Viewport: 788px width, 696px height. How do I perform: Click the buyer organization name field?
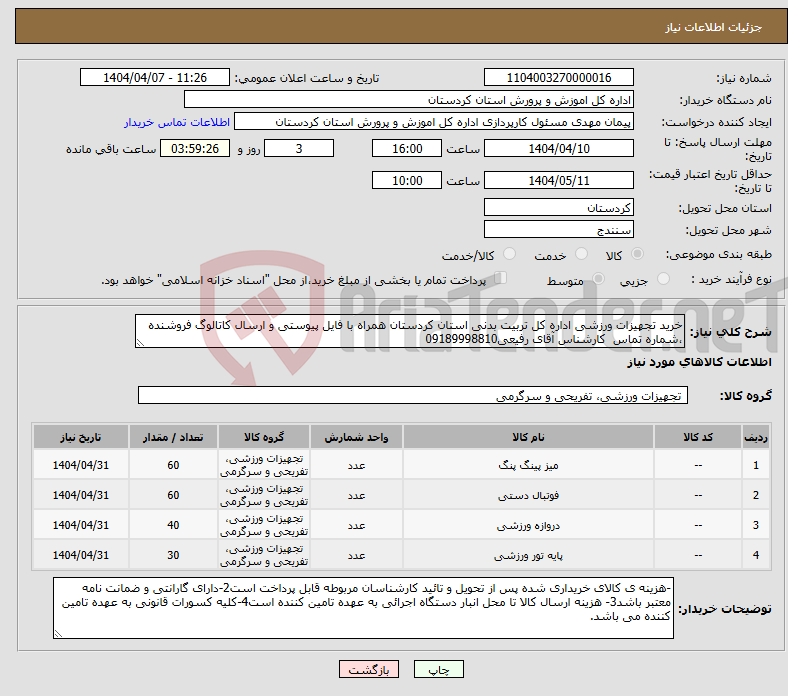pos(409,100)
